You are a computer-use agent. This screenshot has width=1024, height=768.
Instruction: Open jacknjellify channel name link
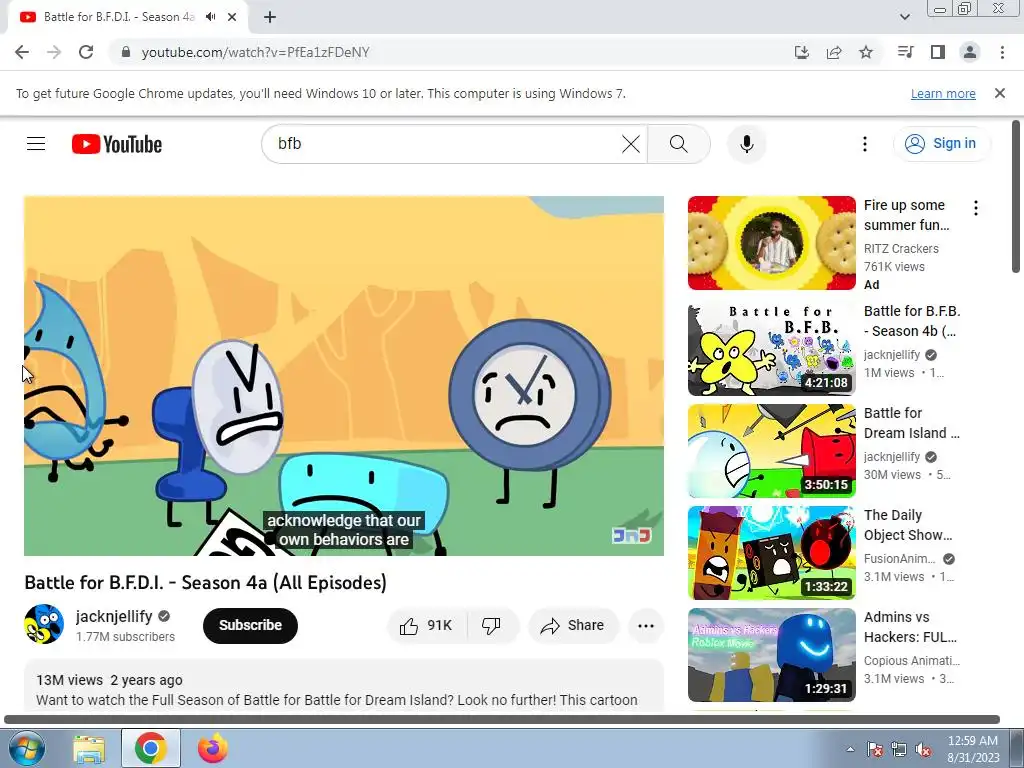click(x=114, y=616)
